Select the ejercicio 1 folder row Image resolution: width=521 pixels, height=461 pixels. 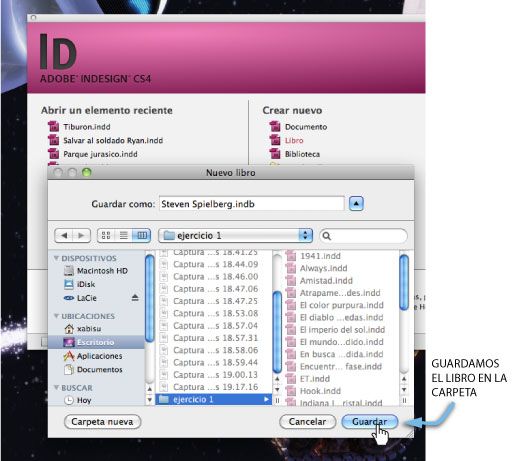point(214,399)
